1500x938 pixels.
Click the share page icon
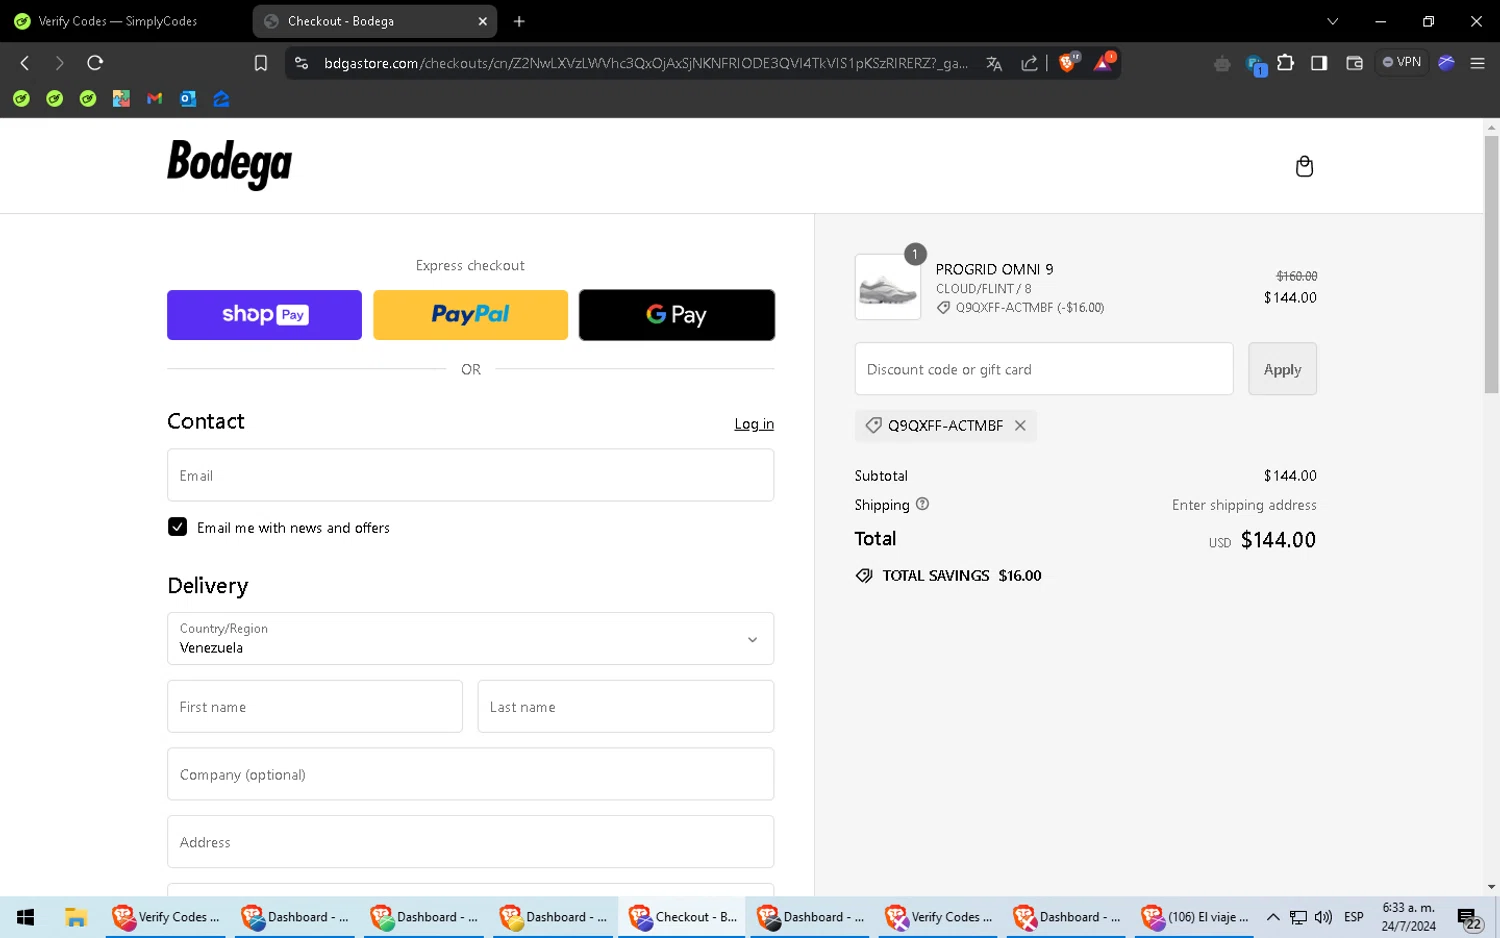pos(1029,63)
